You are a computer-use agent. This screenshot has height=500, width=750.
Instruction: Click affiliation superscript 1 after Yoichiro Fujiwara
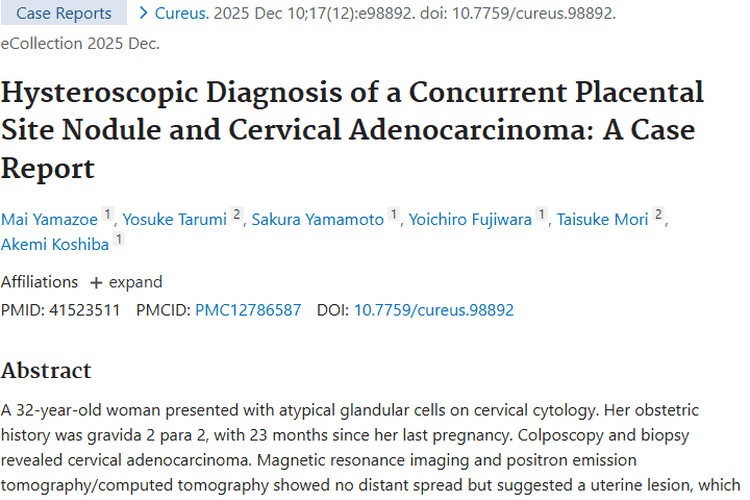click(542, 215)
